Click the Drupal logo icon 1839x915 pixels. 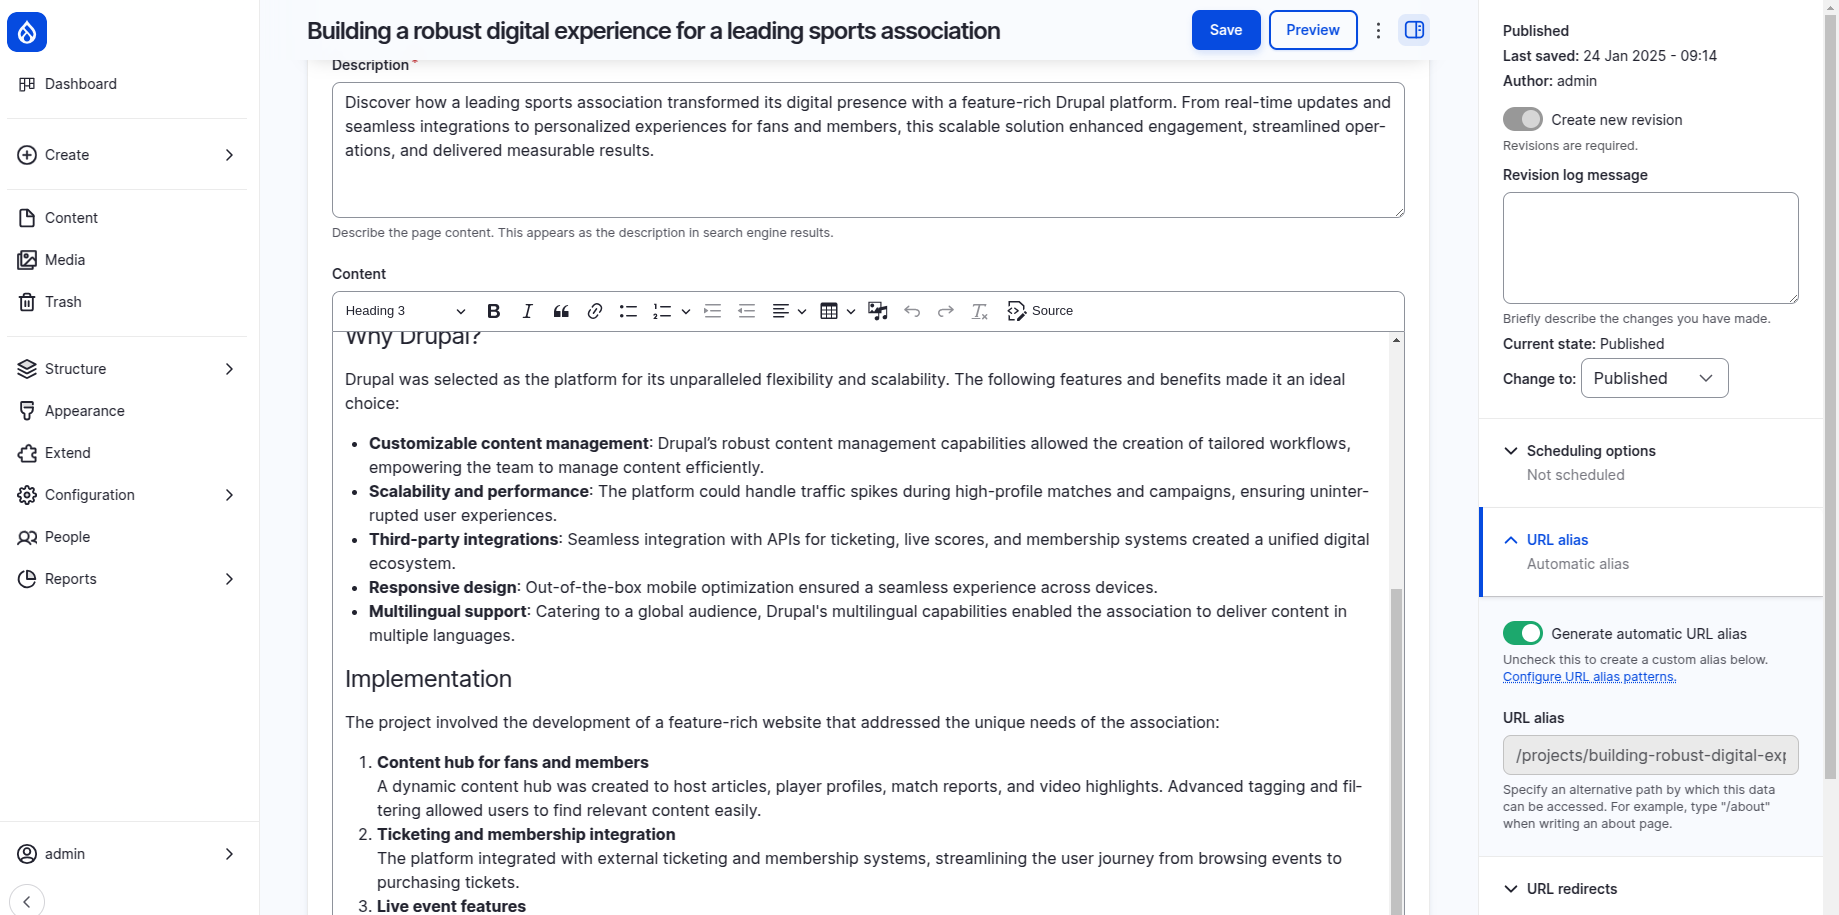coord(27,32)
